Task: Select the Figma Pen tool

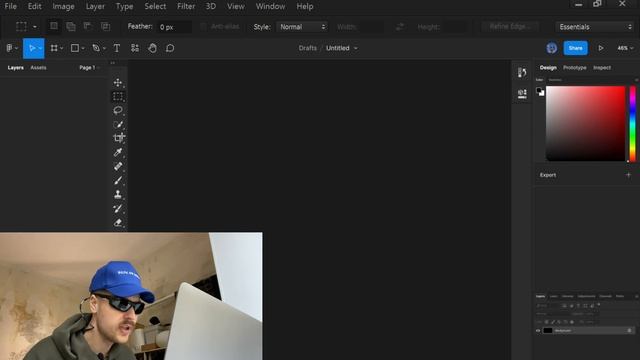Action: point(96,48)
